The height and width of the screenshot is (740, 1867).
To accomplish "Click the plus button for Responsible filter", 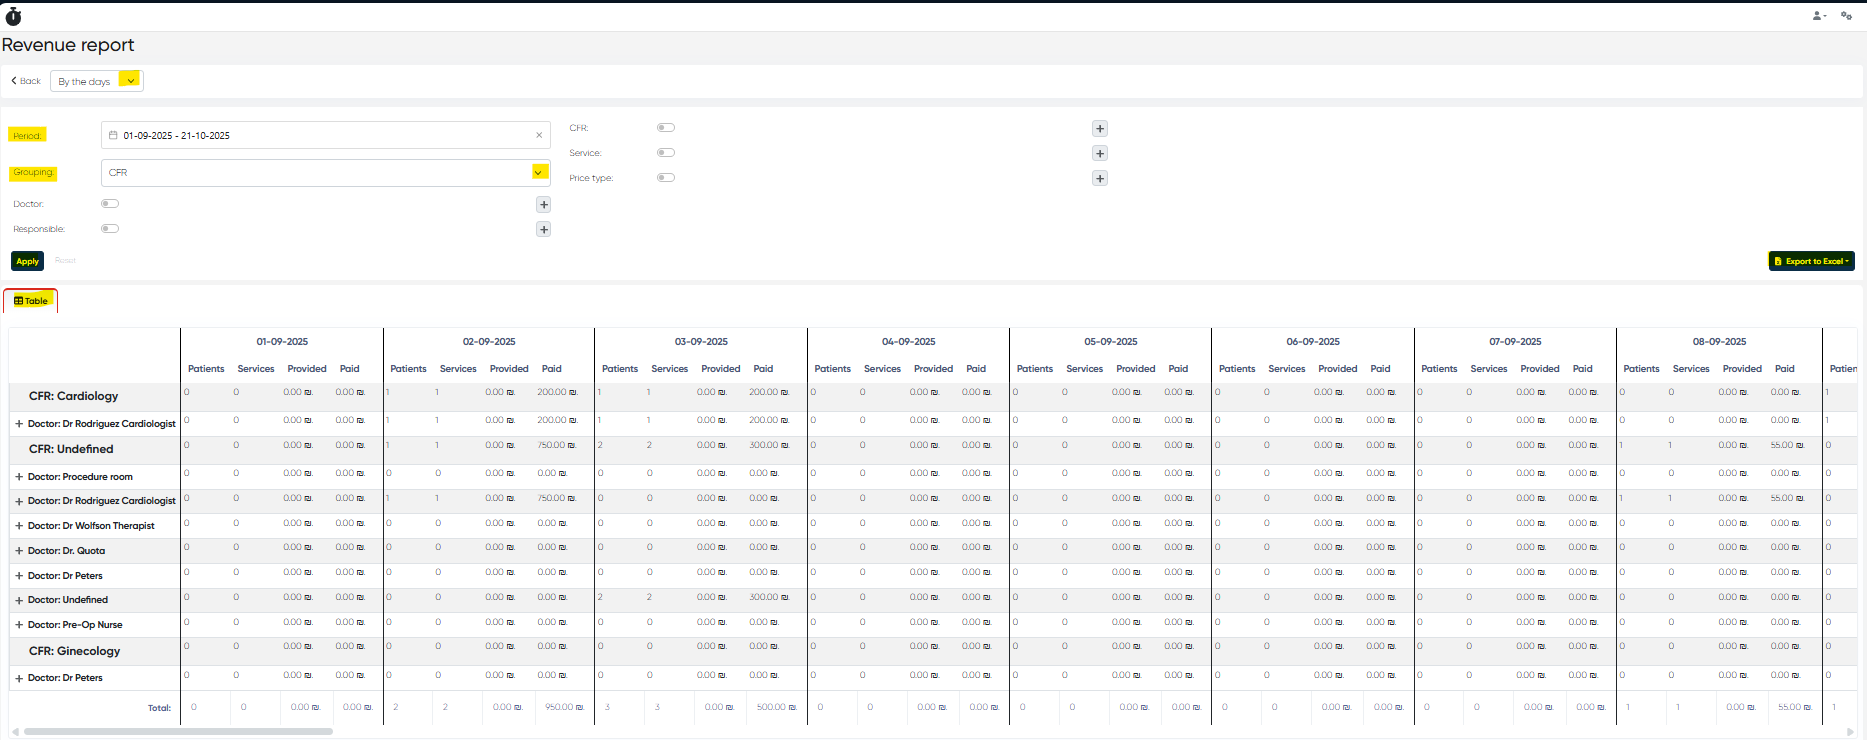I will 544,230.
